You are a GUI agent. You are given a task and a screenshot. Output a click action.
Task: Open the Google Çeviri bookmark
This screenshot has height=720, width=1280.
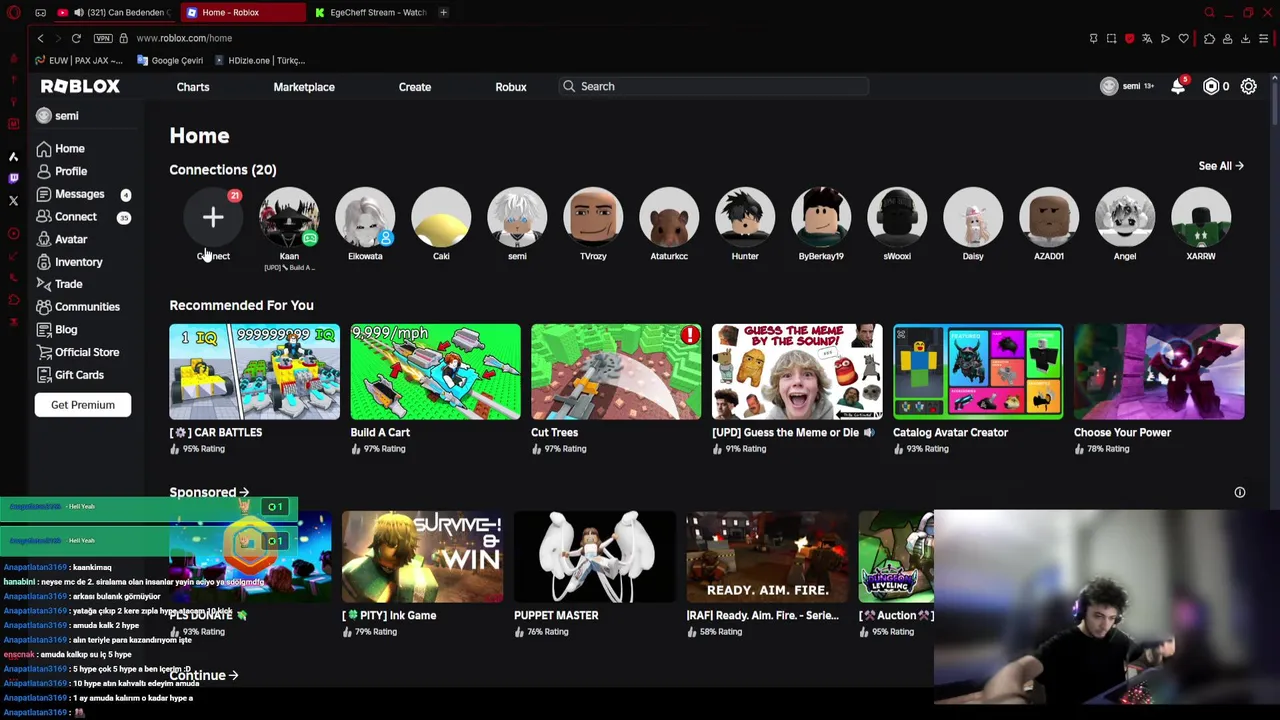coord(170,60)
